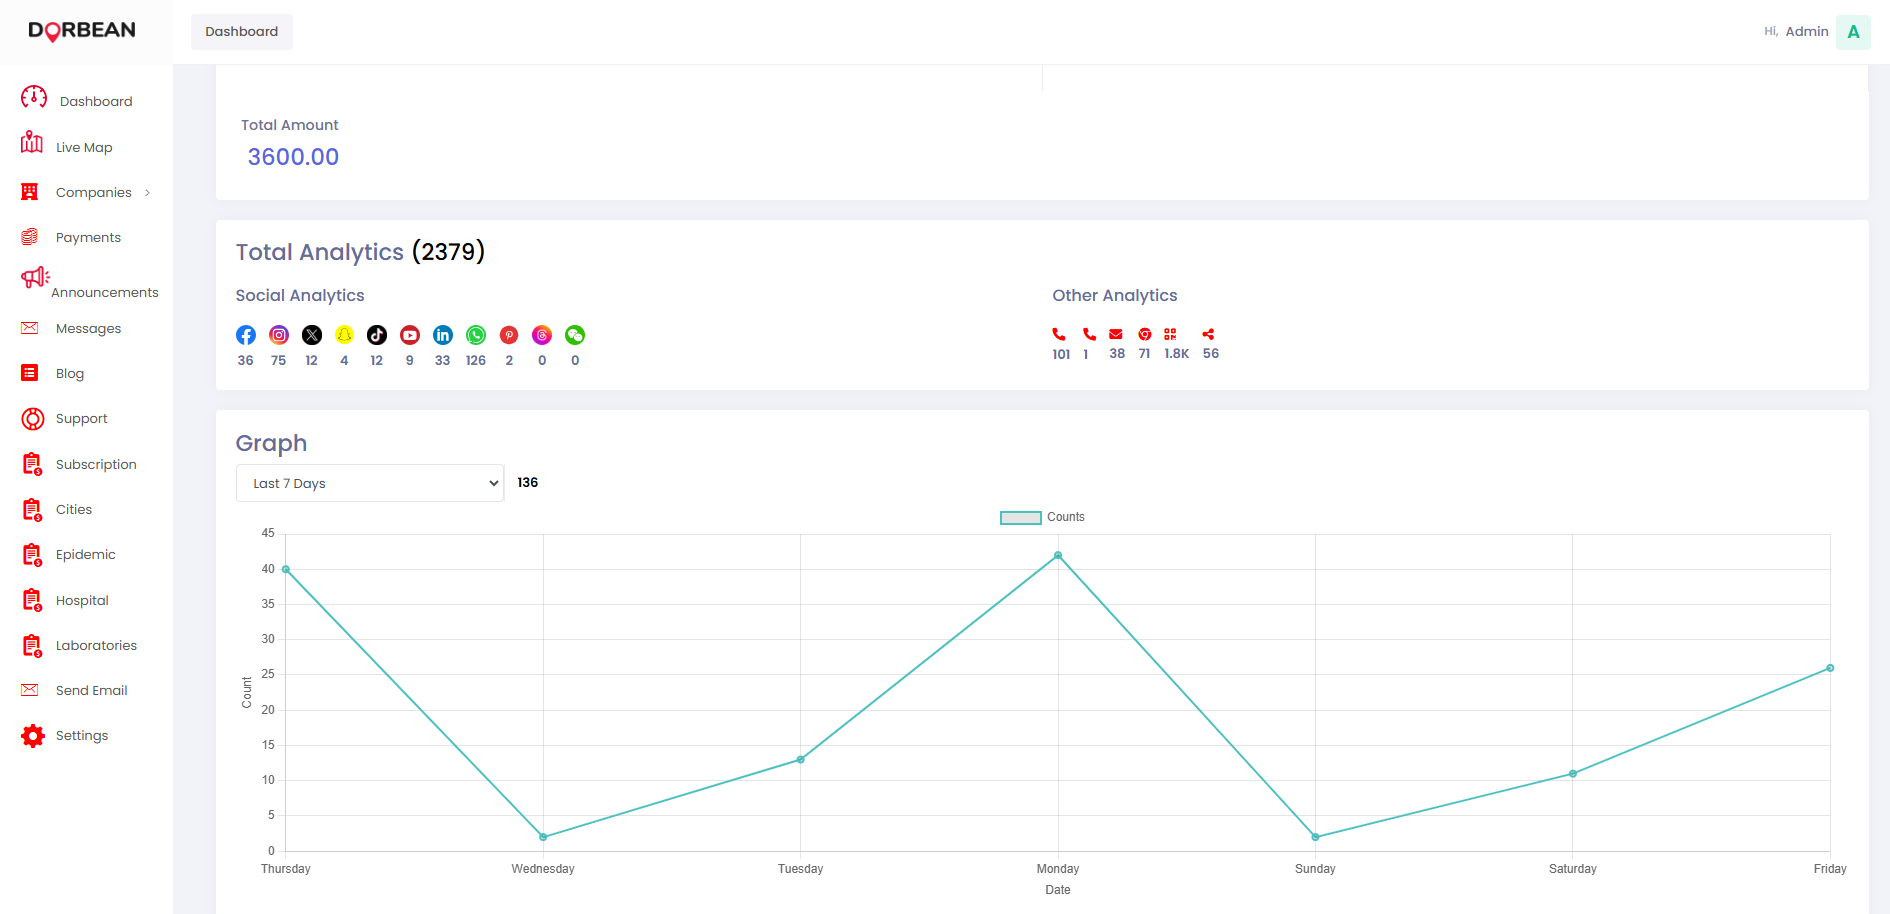Click the Dorbean logo

[x=82, y=31]
